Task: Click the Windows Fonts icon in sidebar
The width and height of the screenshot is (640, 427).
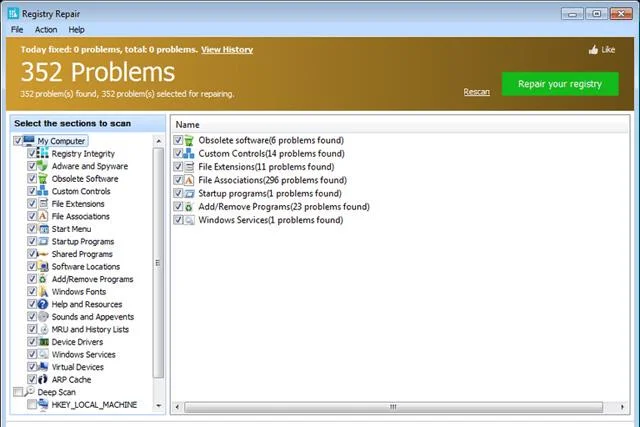Action: coord(43,291)
